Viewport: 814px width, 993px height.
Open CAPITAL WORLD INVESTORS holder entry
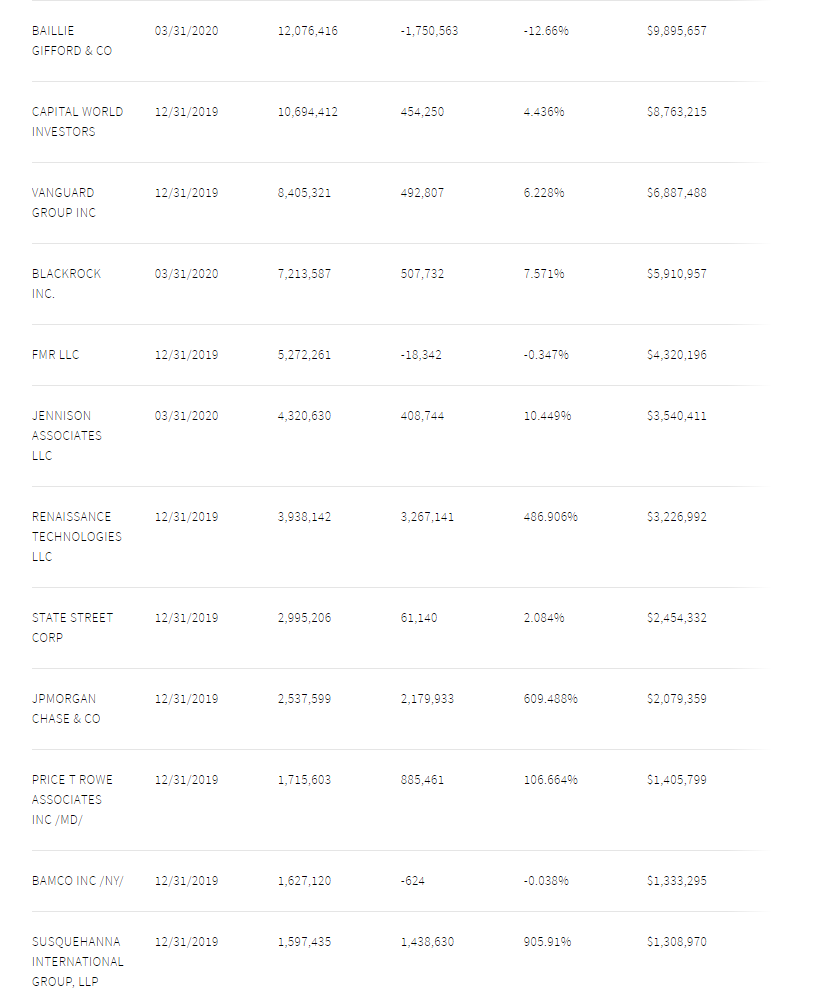77,122
